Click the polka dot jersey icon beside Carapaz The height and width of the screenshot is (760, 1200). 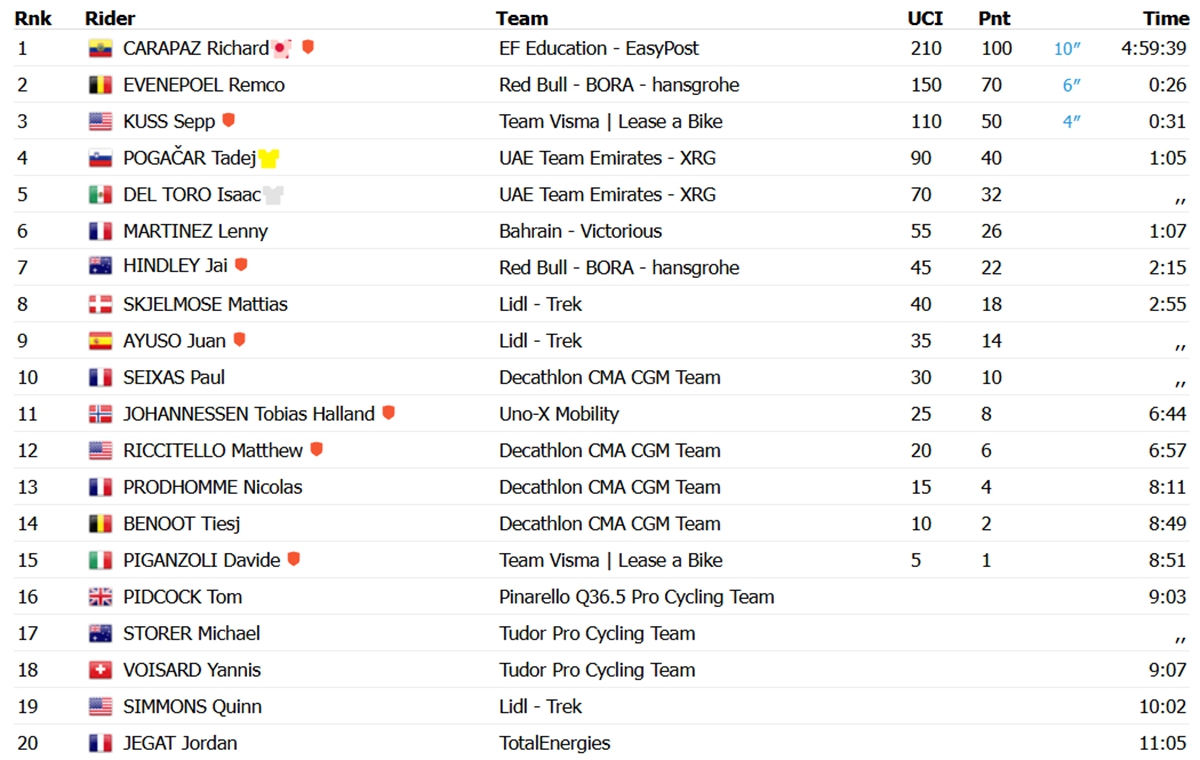281,48
